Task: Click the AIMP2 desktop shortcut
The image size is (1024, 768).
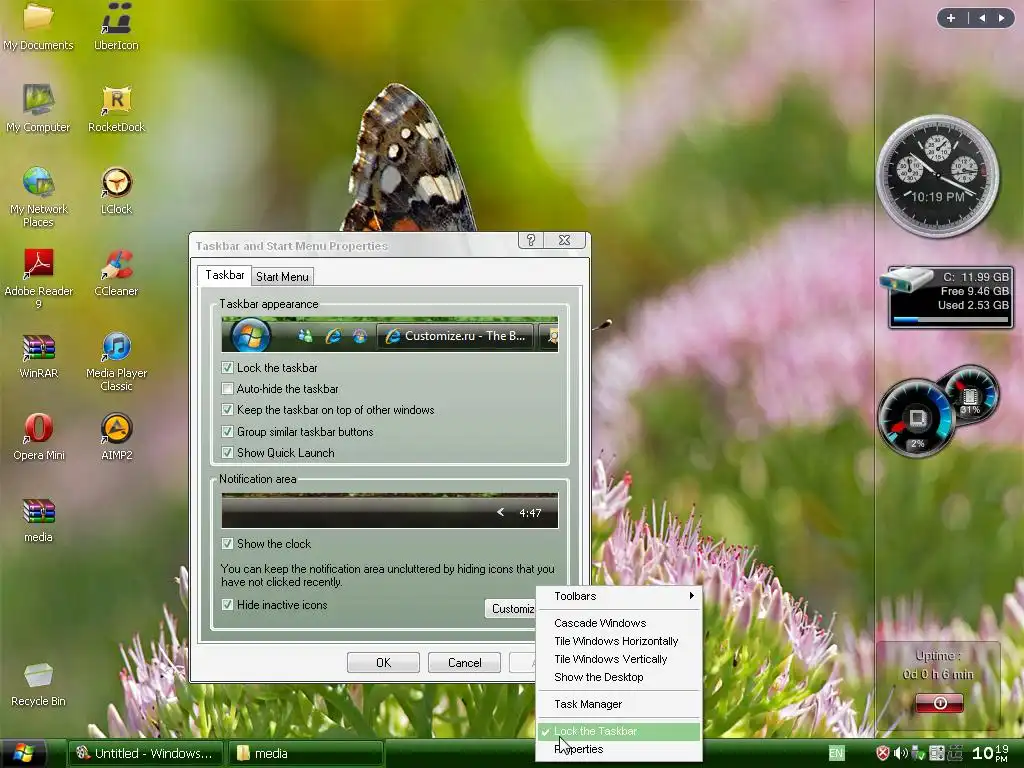Action: 116,437
